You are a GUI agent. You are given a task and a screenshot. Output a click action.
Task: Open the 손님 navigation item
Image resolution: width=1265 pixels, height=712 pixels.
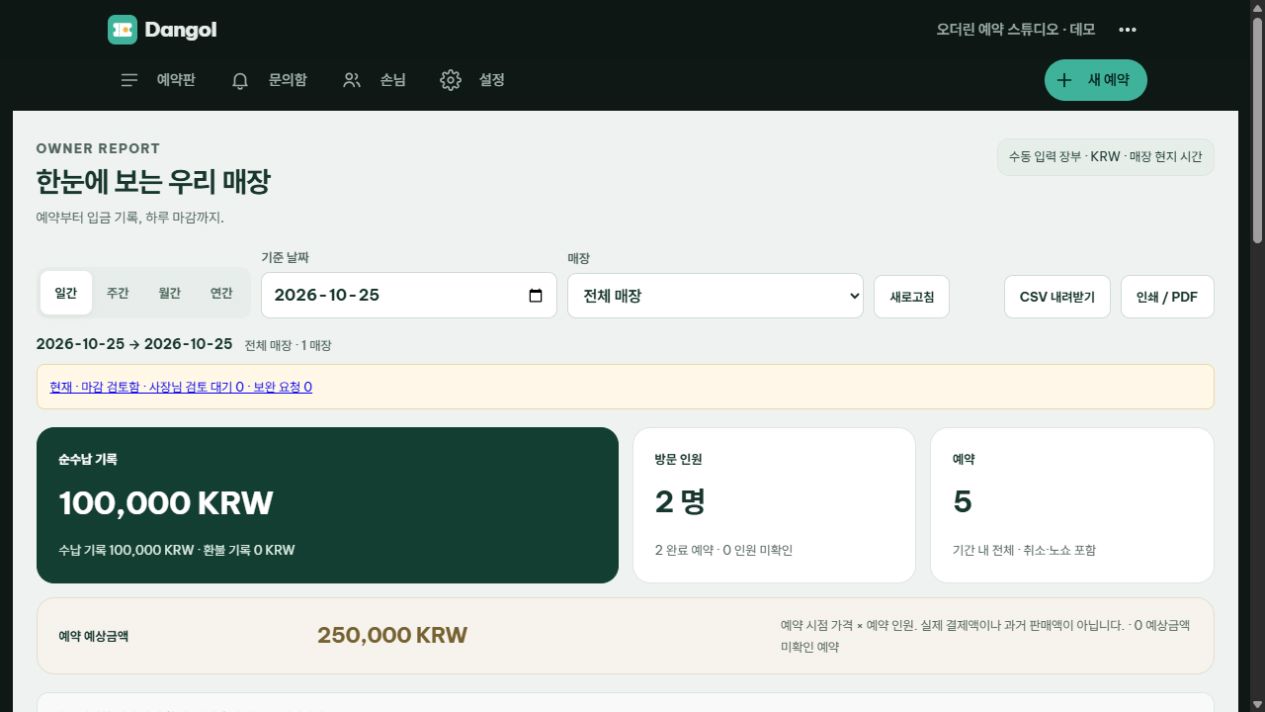coord(374,80)
